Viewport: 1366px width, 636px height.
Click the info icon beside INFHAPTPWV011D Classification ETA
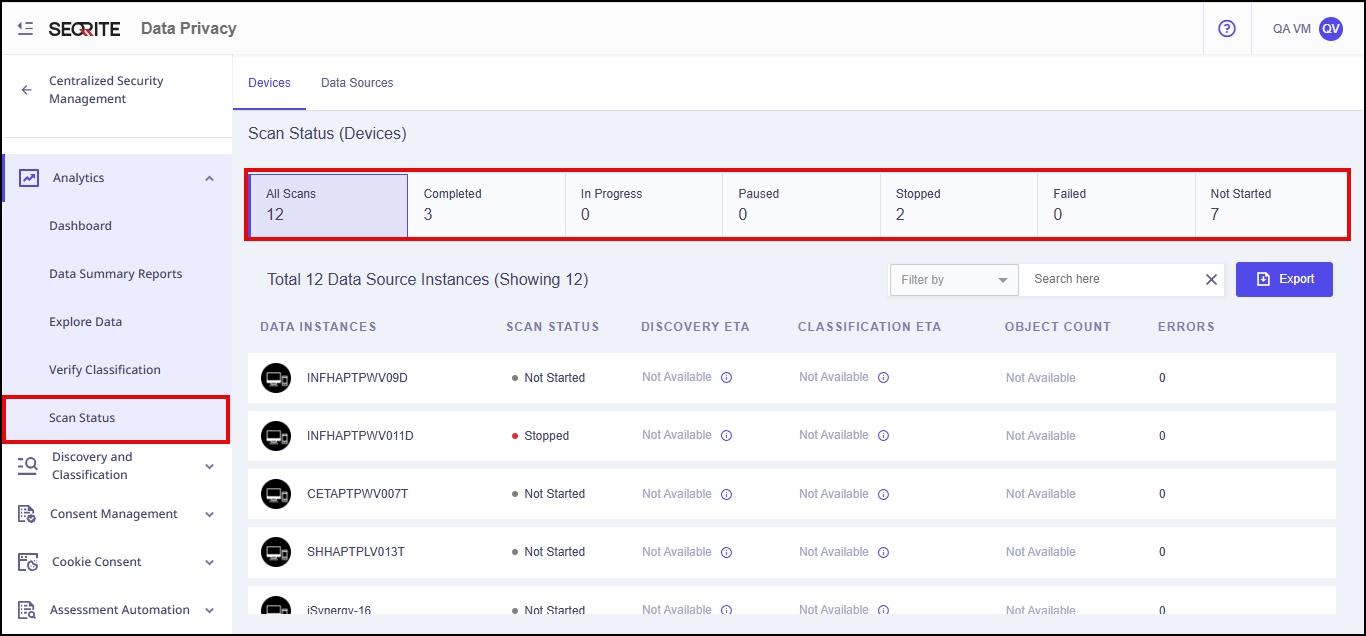(x=884, y=436)
